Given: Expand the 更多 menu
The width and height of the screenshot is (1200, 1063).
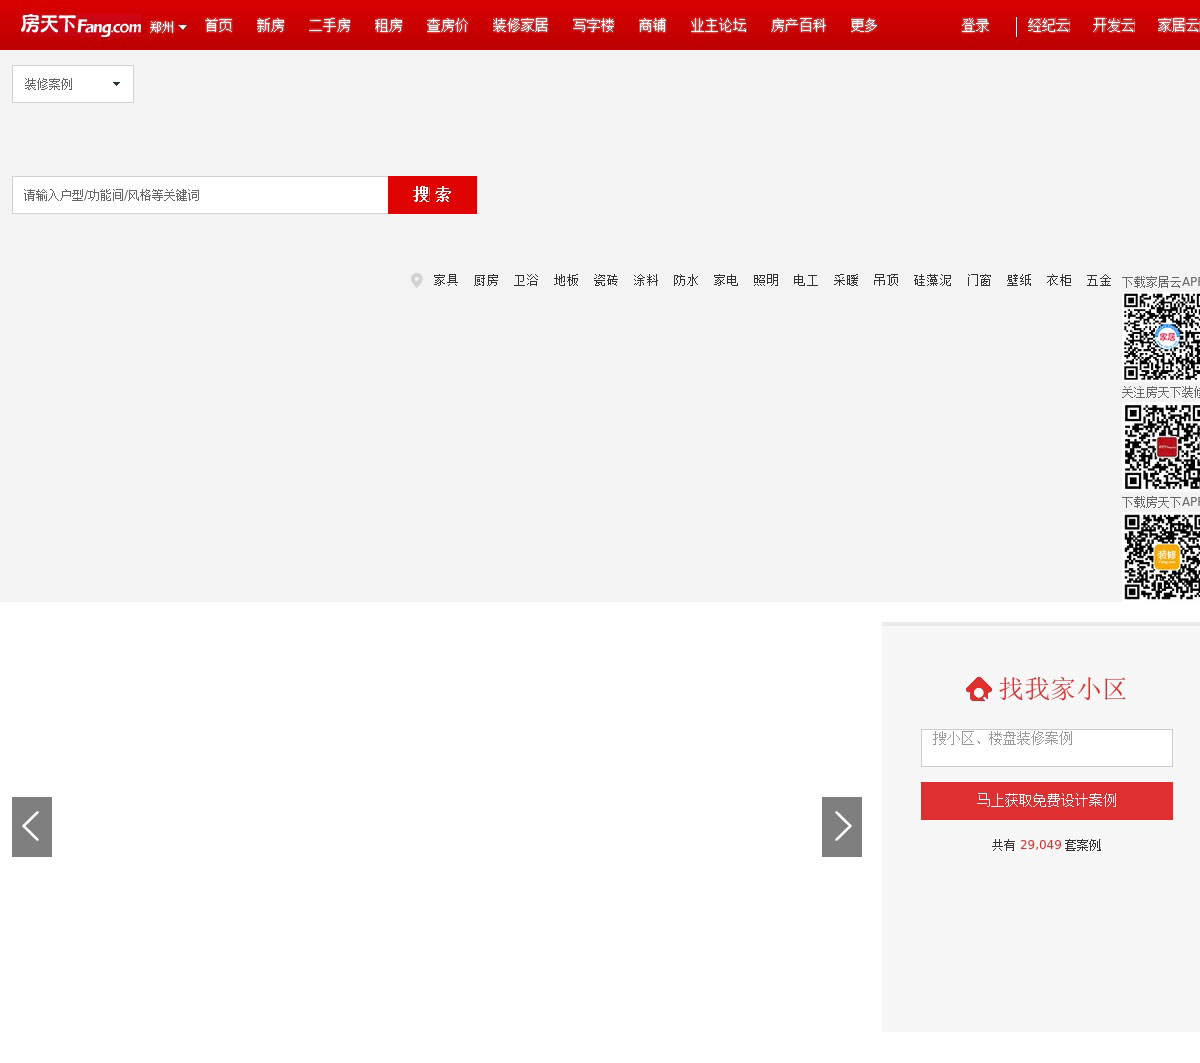Looking at the screenshot, I should pos(864,25).
